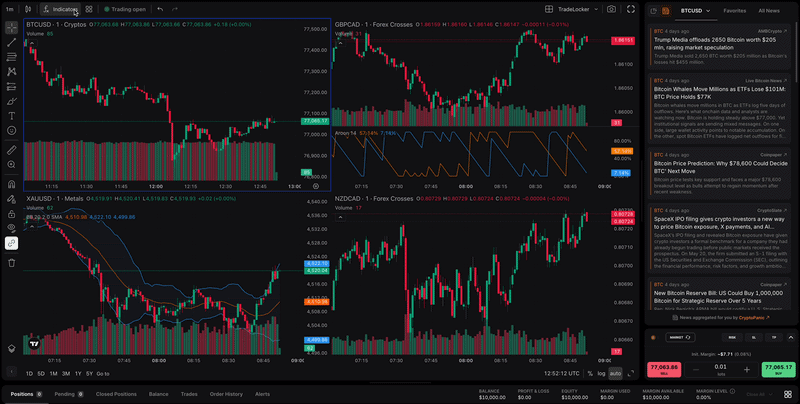Viewport: 800px width, 404px height.
Task: Select the 1Y date range
Action: tap(78, 374)
